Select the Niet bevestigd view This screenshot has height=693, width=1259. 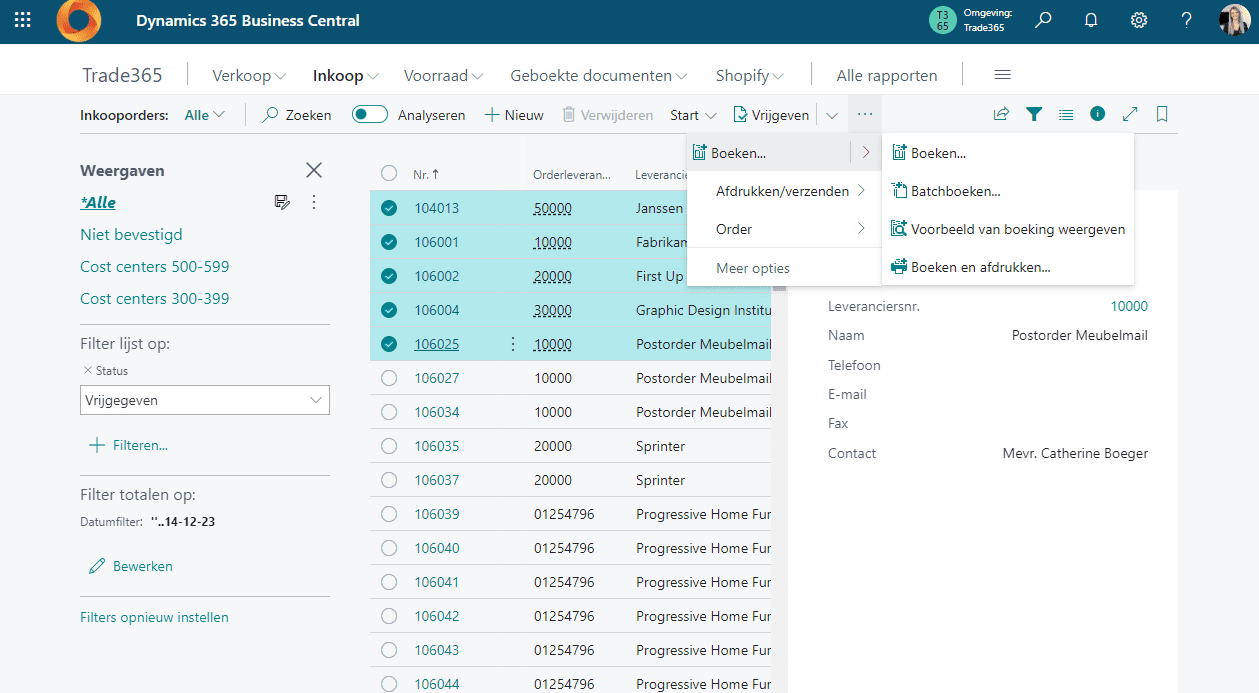(131, 234)
